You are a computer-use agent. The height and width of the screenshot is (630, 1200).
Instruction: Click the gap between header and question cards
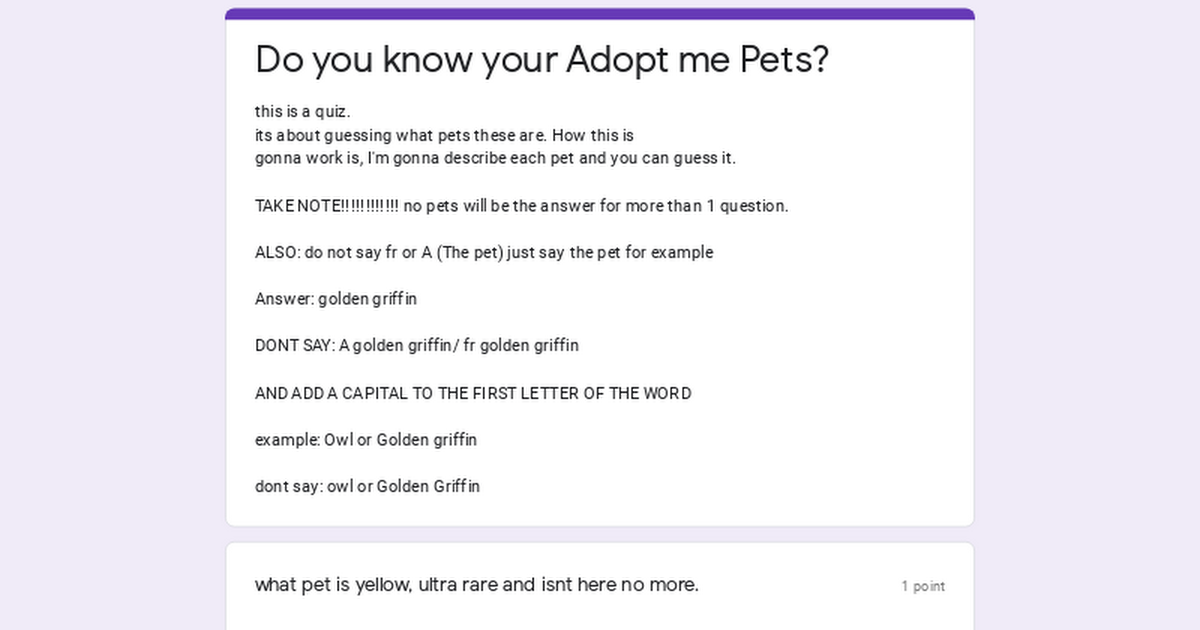click(x=600, y=535)
